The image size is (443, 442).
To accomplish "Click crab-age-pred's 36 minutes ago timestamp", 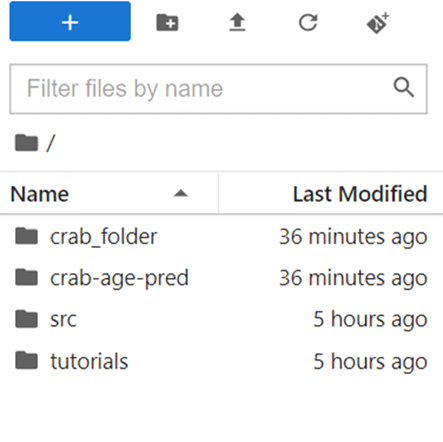I will point(353,278).
